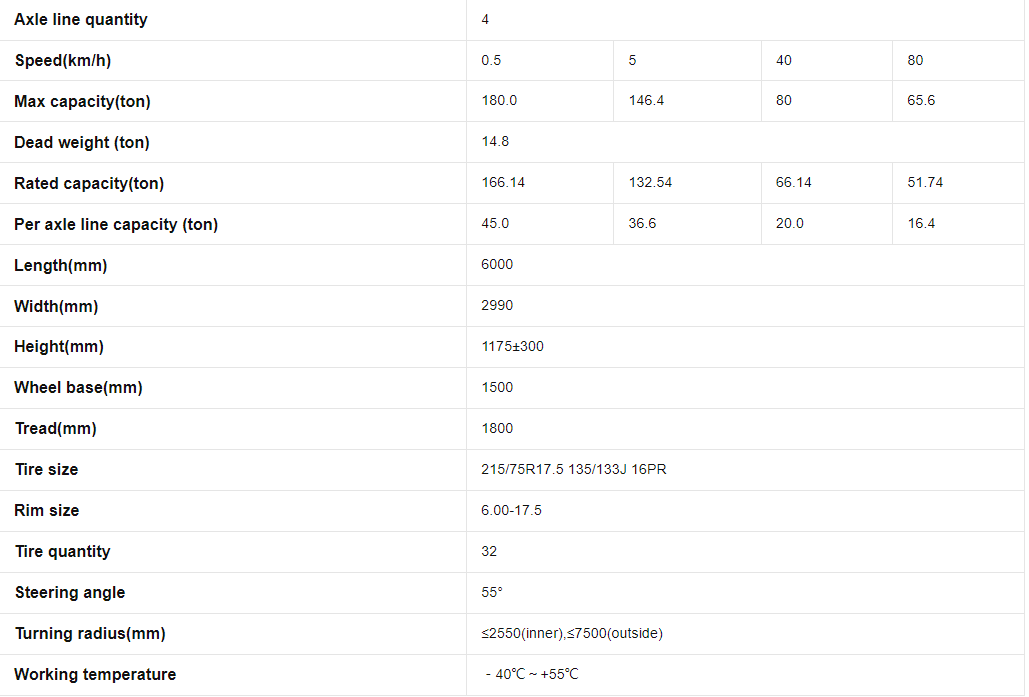Click the width value 2990
The width and height of the screenshot is (1029, 697).
pos(497,306)
